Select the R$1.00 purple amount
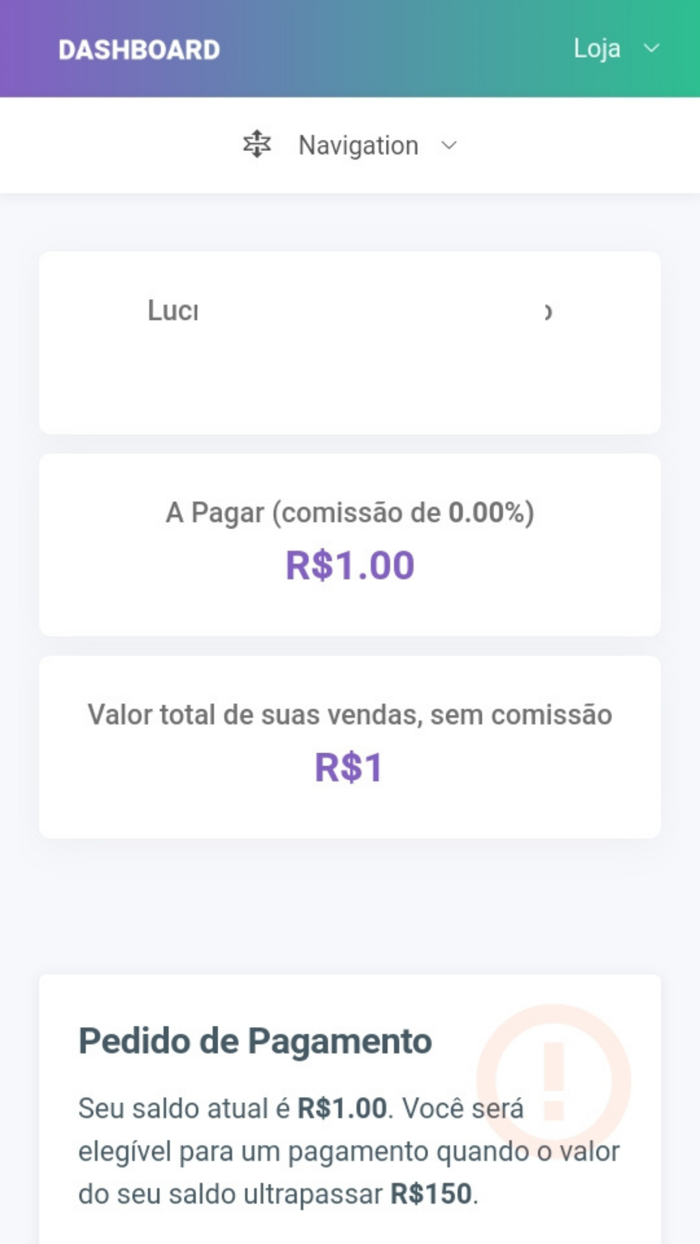Image resolution: width=700 pixels, height=1244 pixels. pyautogui.click(x=350, y=564)
